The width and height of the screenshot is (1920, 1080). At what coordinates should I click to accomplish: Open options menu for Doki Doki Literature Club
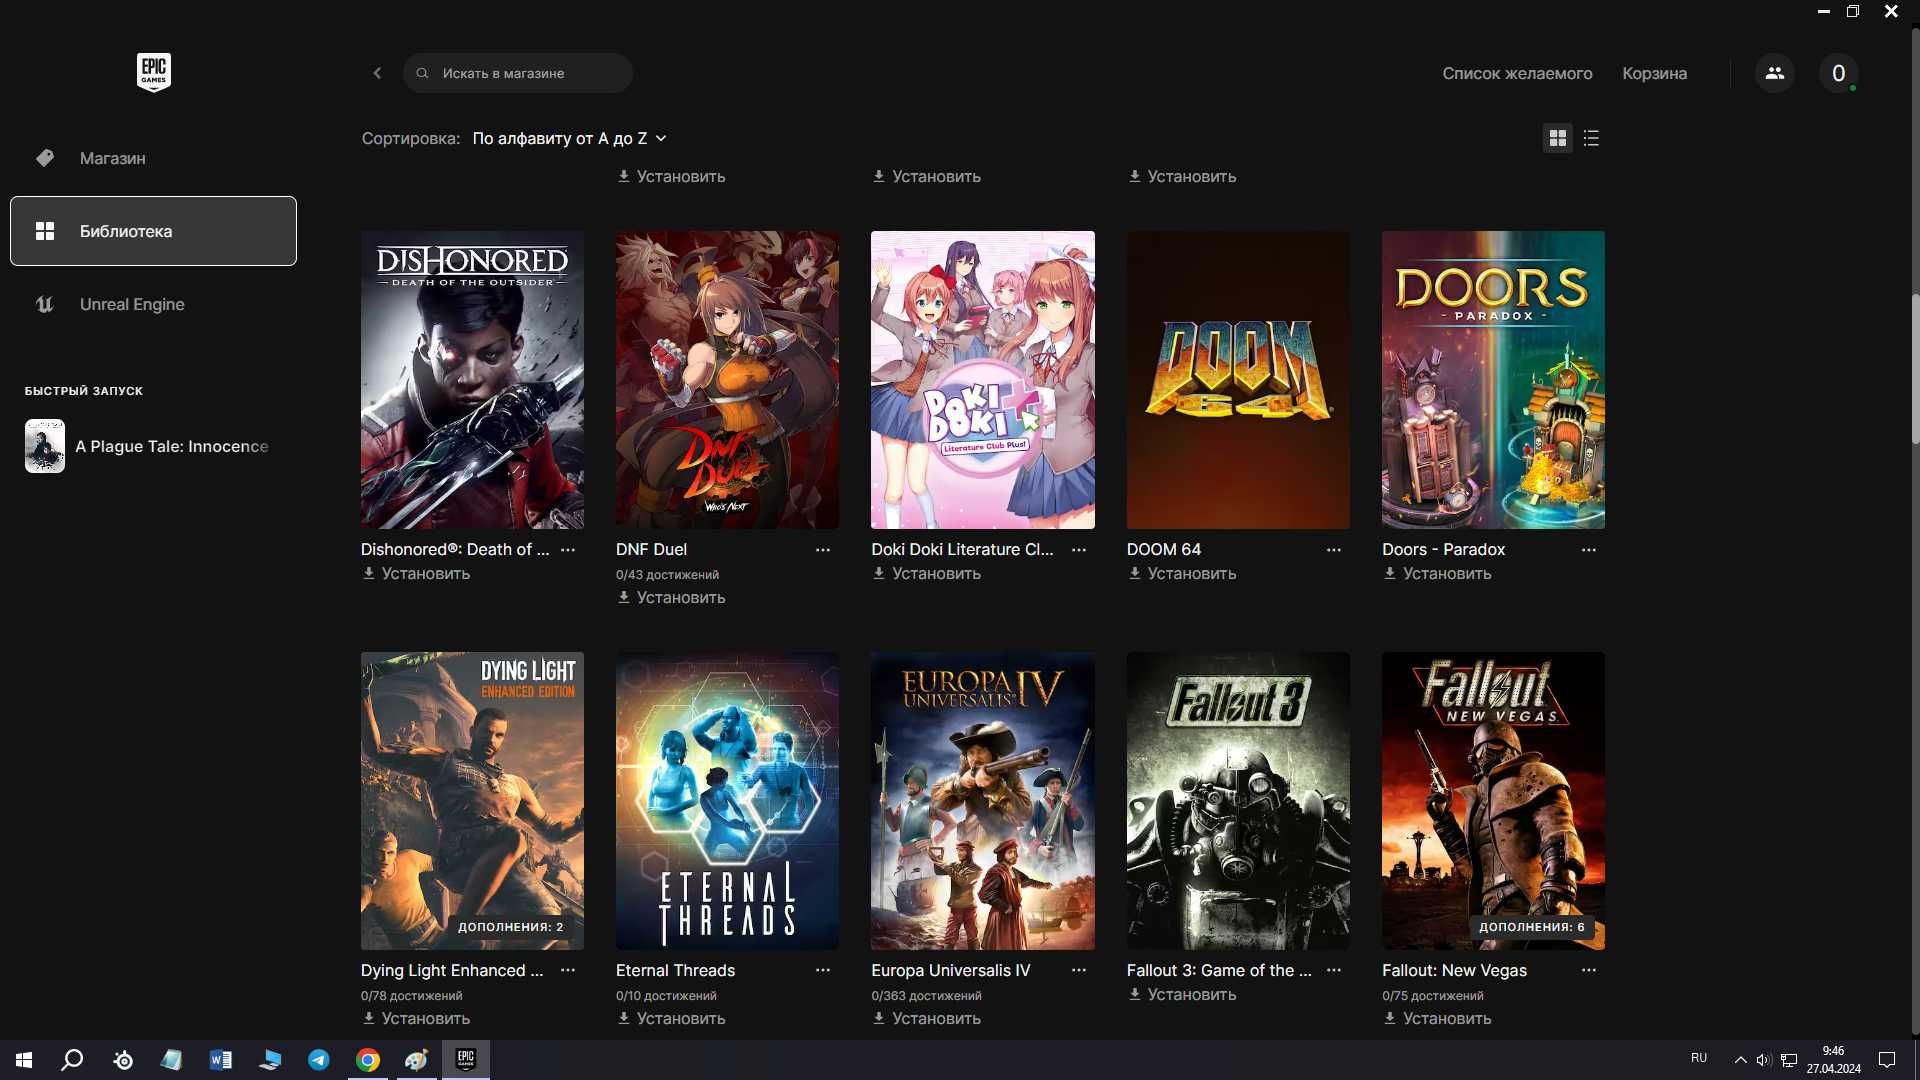pyautogui.click(x=1079, y=550)
